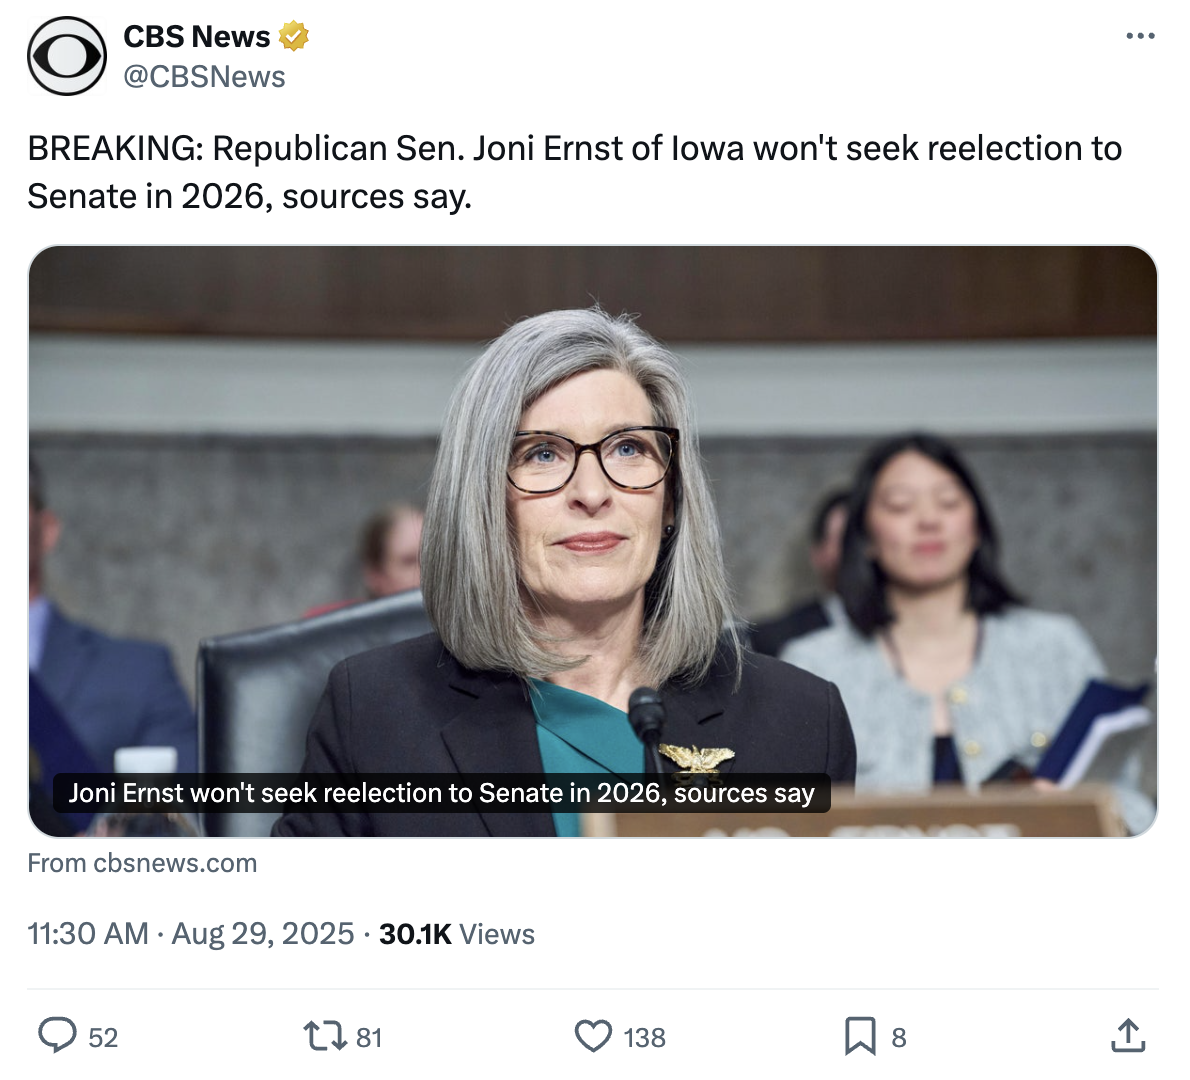Open the 11:30 AM Aug 29, 2025 timestamp
1190x1080 pixels.
click(191, 934)
